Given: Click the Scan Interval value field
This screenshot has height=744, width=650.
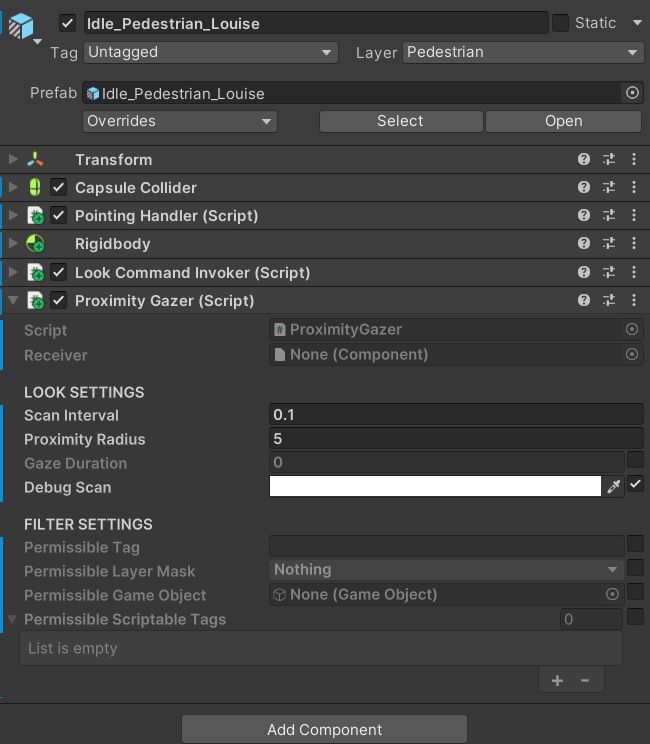Looking at the screenshot, I should point(456,415).
